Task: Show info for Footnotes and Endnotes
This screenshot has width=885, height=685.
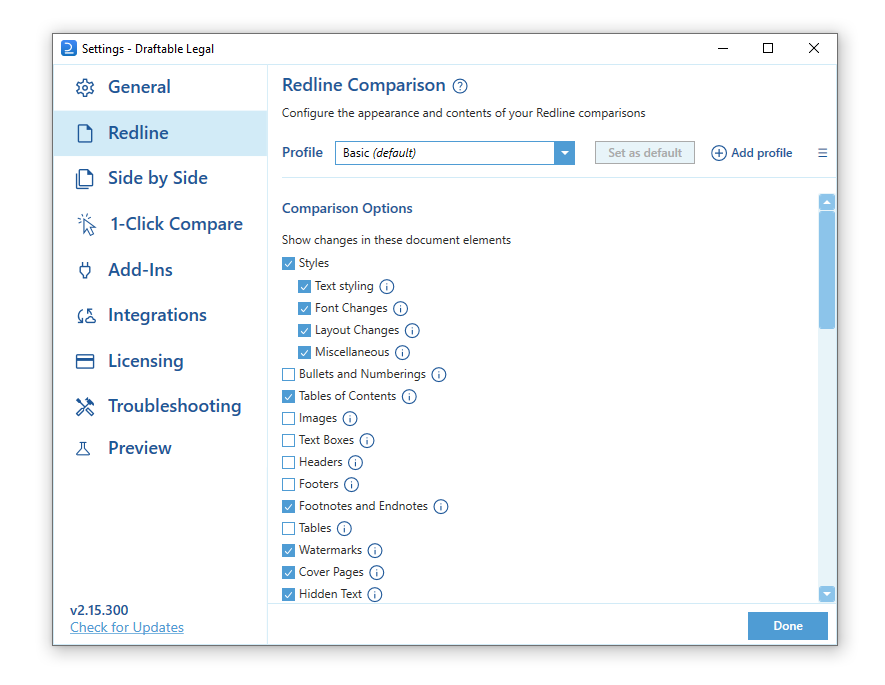Action: pyautogui.click(x=441, y=507)
